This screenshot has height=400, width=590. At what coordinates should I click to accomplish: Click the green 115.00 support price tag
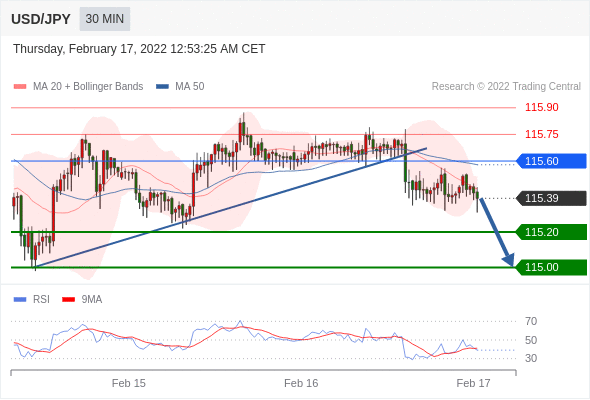(x=551, y=268)
